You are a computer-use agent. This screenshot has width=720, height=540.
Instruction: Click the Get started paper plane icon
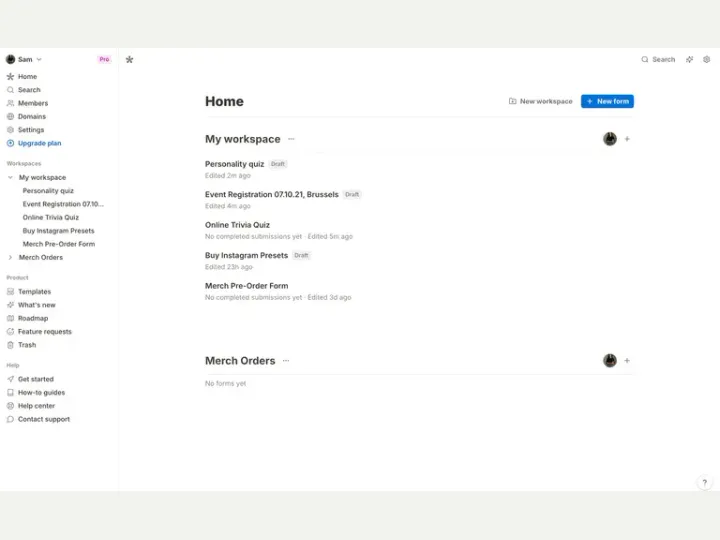click(11, 379)
